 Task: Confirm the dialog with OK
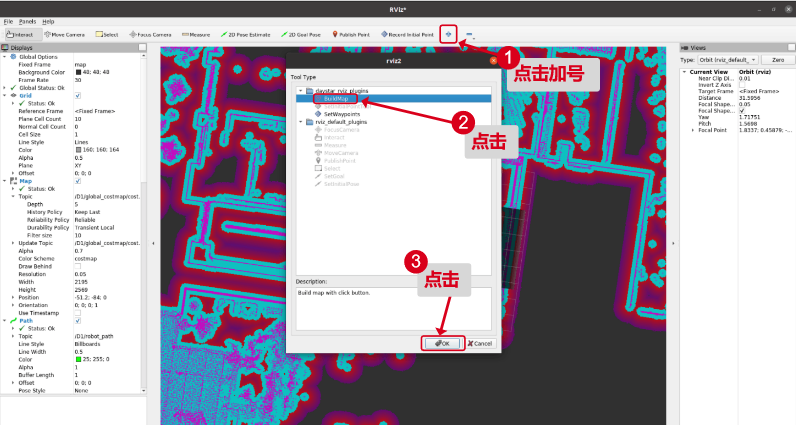pyautogui.click(x=442, y=344)
